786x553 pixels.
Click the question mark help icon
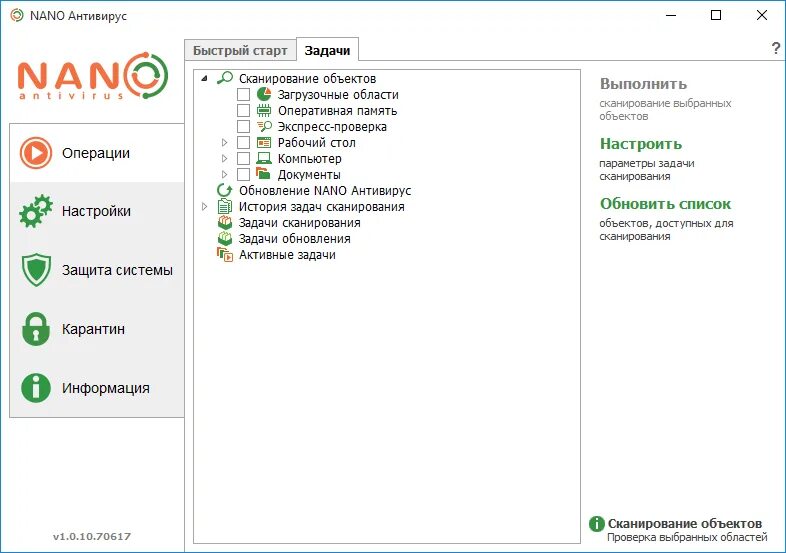[775, 48]
